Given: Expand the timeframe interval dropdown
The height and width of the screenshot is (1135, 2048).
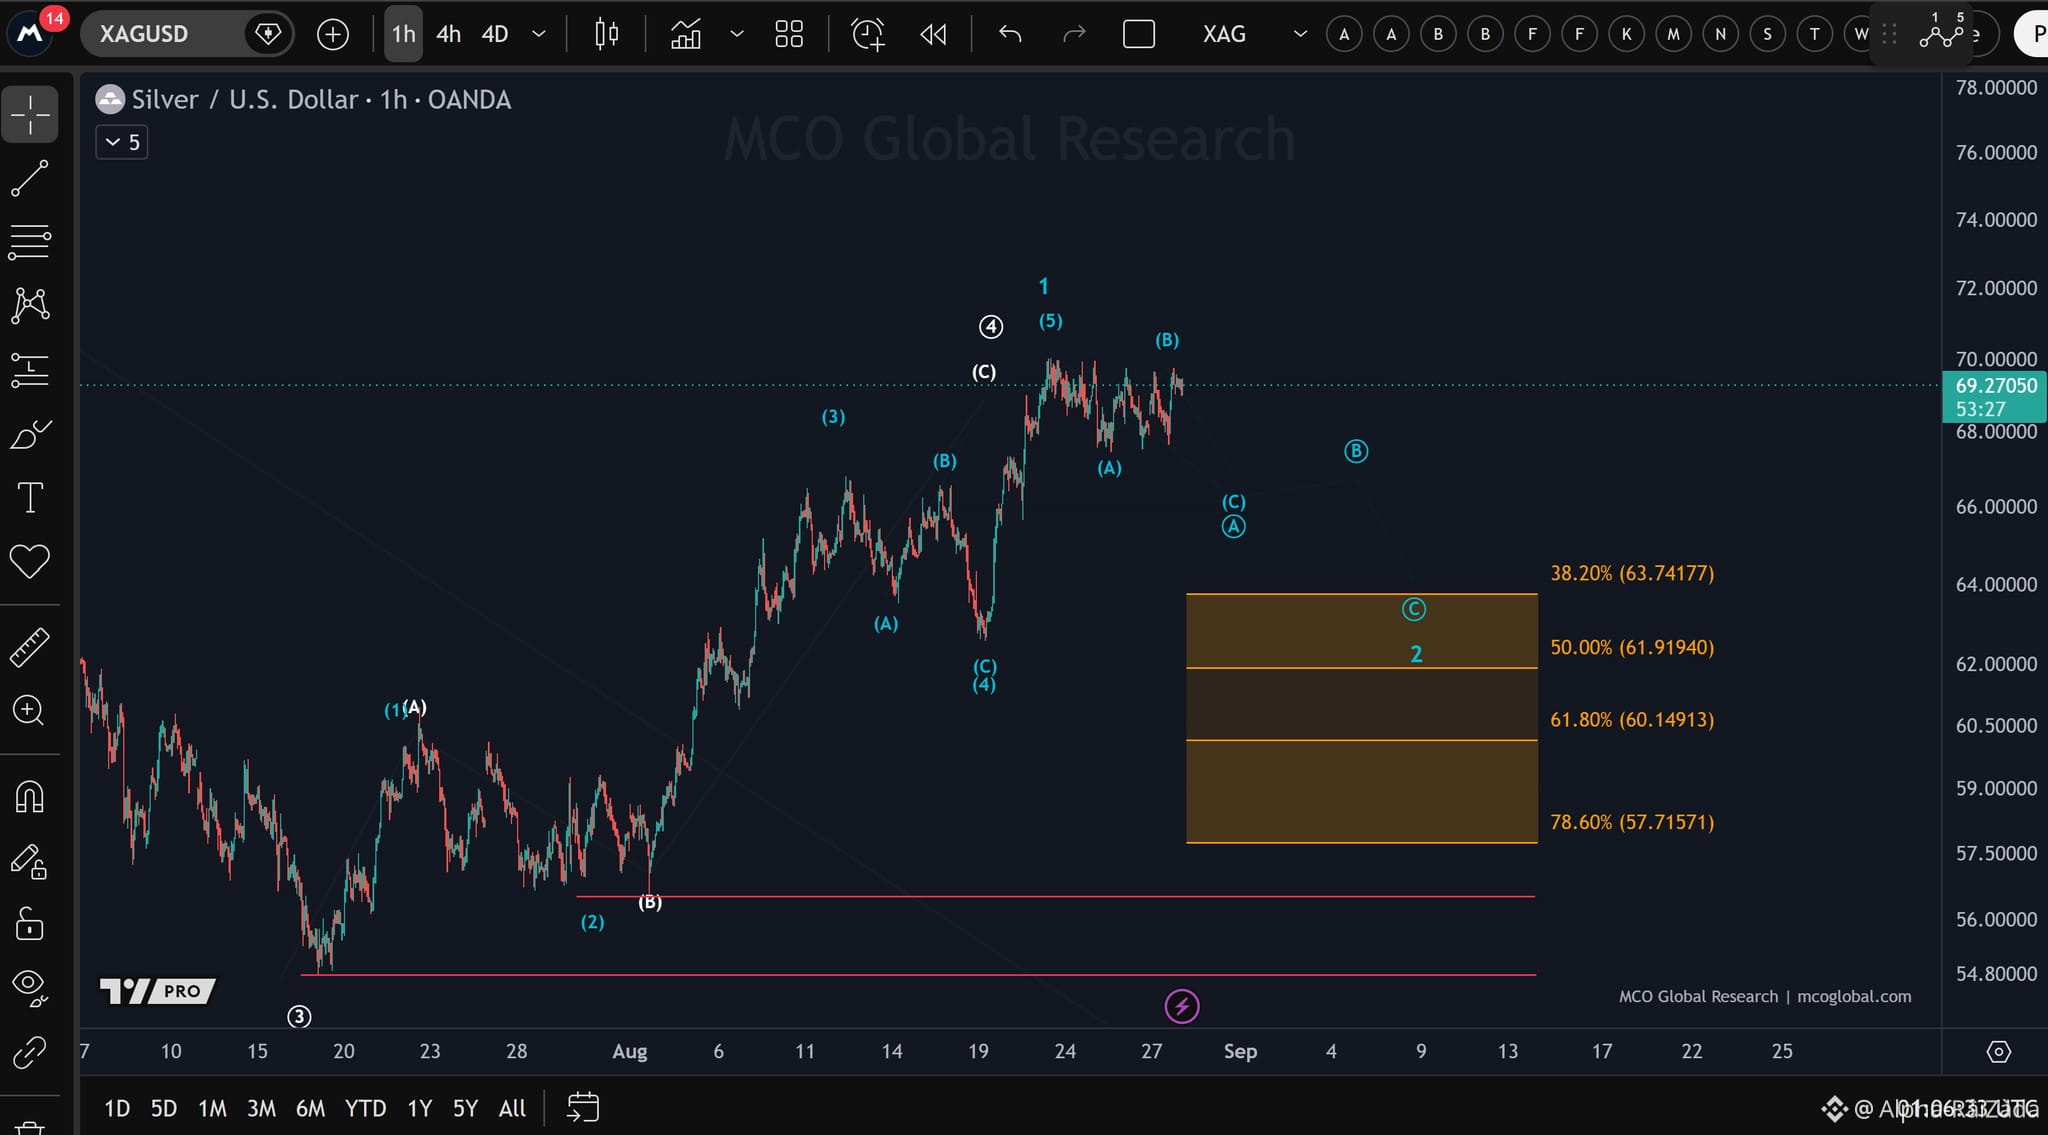Looking at the screenshot, I should [539, 34].
